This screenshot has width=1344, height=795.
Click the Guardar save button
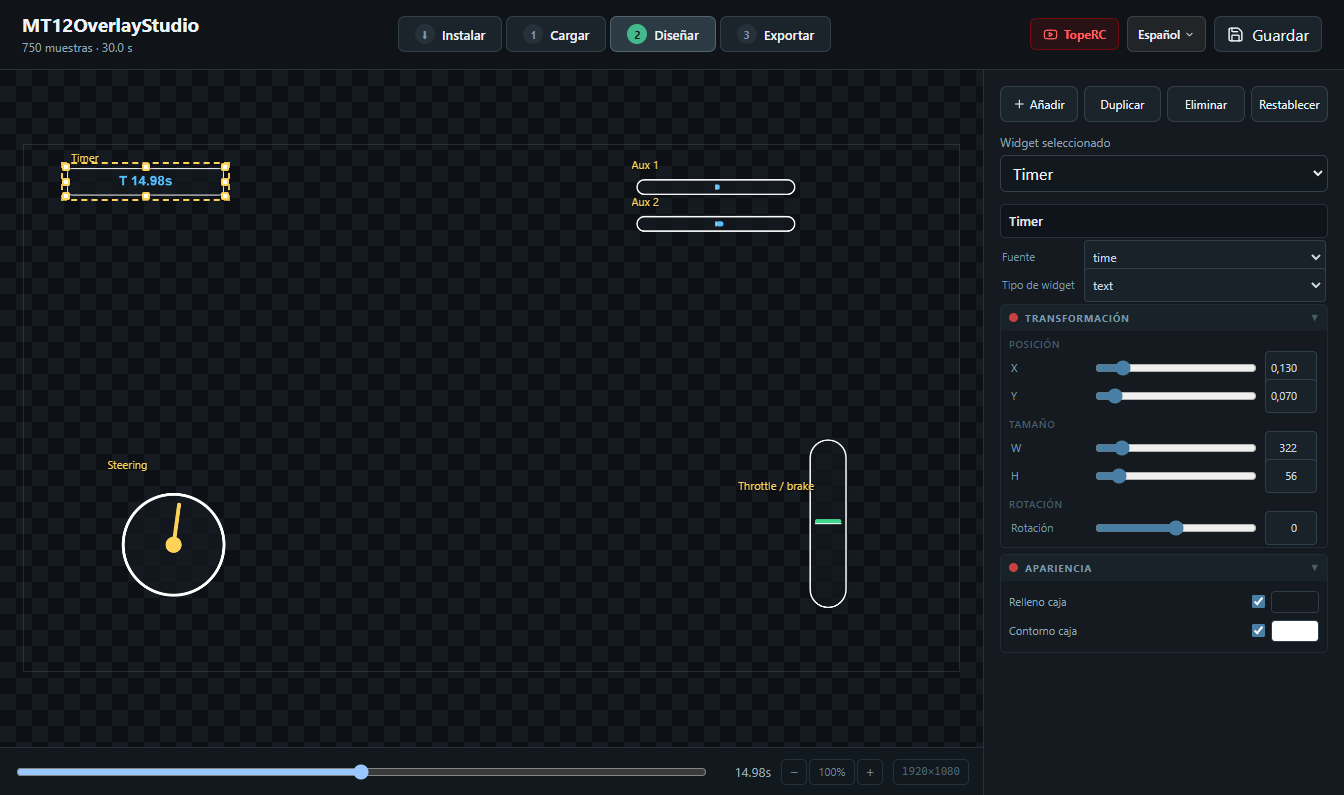[x=1268, y=34]
